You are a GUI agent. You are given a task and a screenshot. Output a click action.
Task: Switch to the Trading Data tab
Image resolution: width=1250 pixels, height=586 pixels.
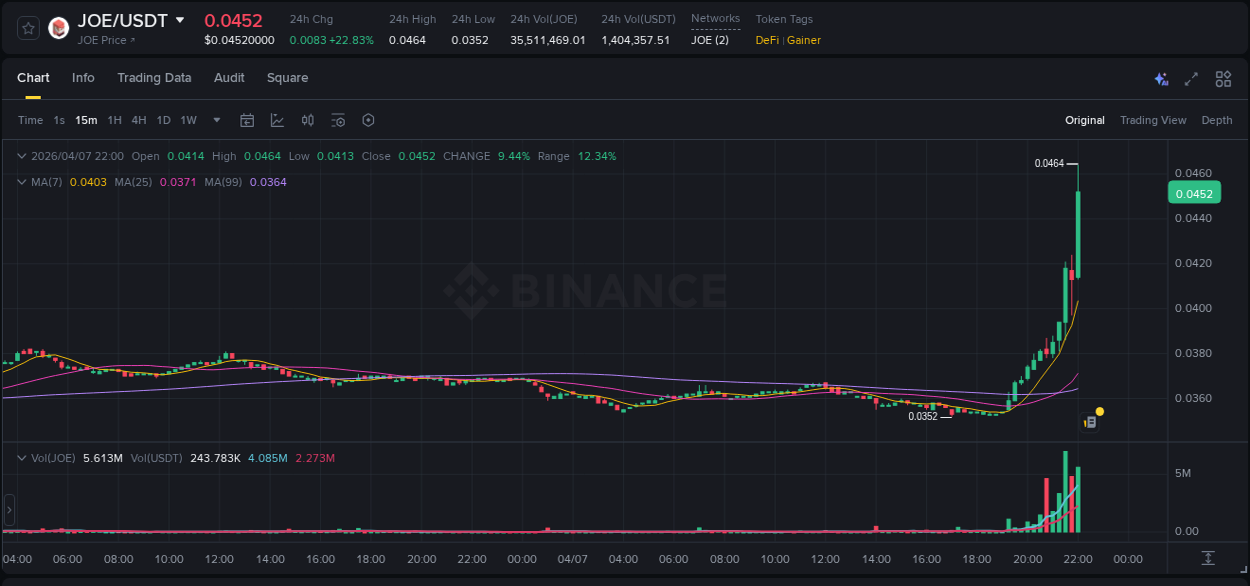click(154, 78)
